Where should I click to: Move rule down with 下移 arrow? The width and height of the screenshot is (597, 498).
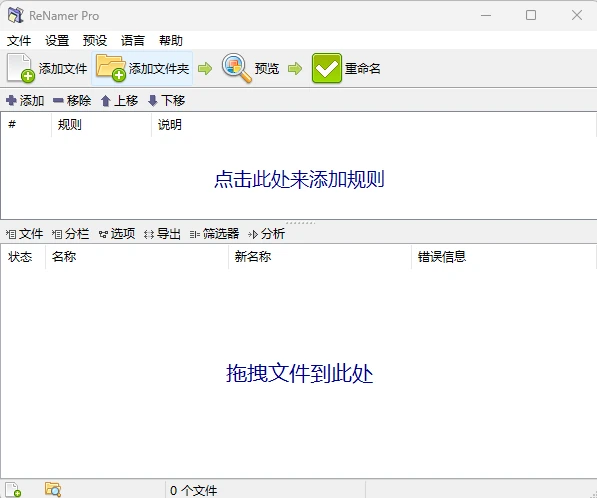tap(153, 101)
